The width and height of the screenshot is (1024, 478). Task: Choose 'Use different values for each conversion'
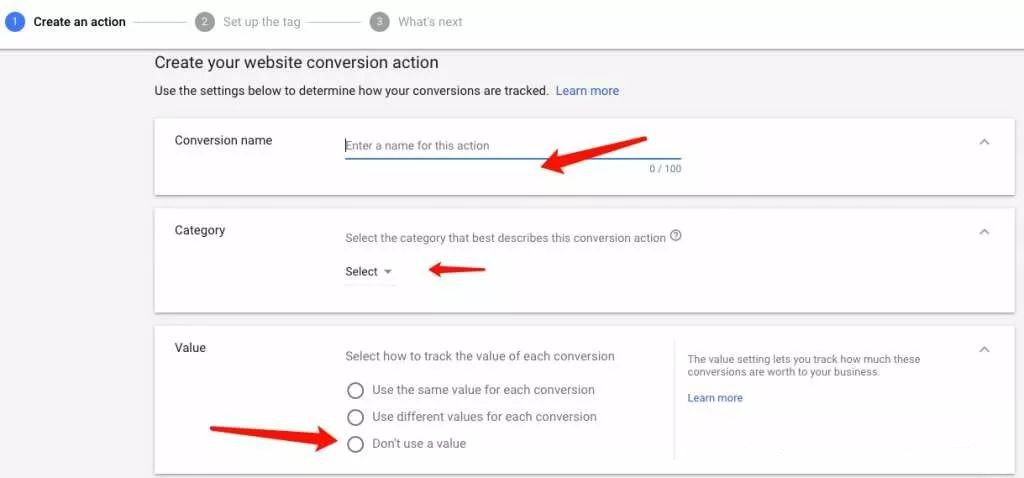pyautogui.click(x=355, y=417)
